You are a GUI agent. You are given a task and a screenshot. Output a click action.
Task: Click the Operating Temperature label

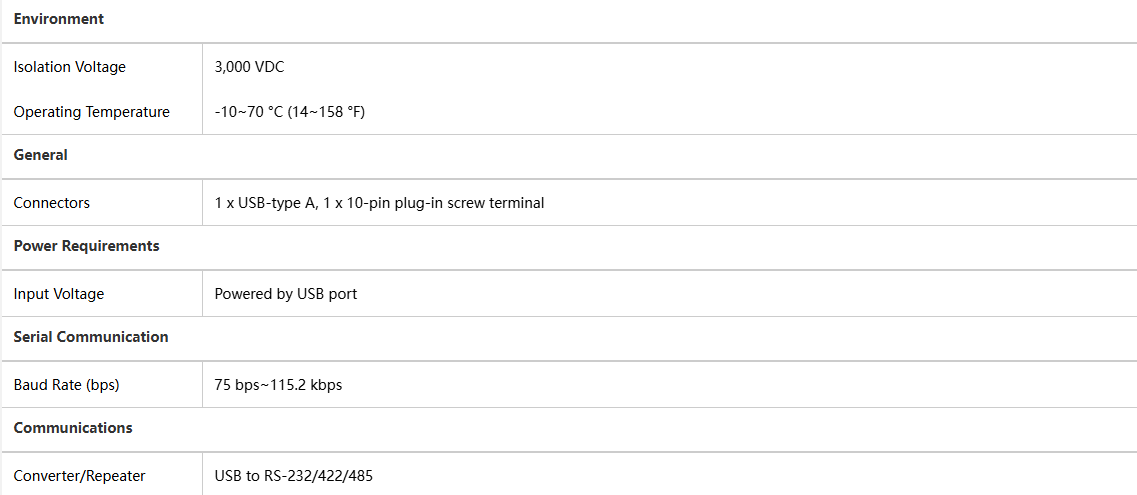click(x=91, y=112)
